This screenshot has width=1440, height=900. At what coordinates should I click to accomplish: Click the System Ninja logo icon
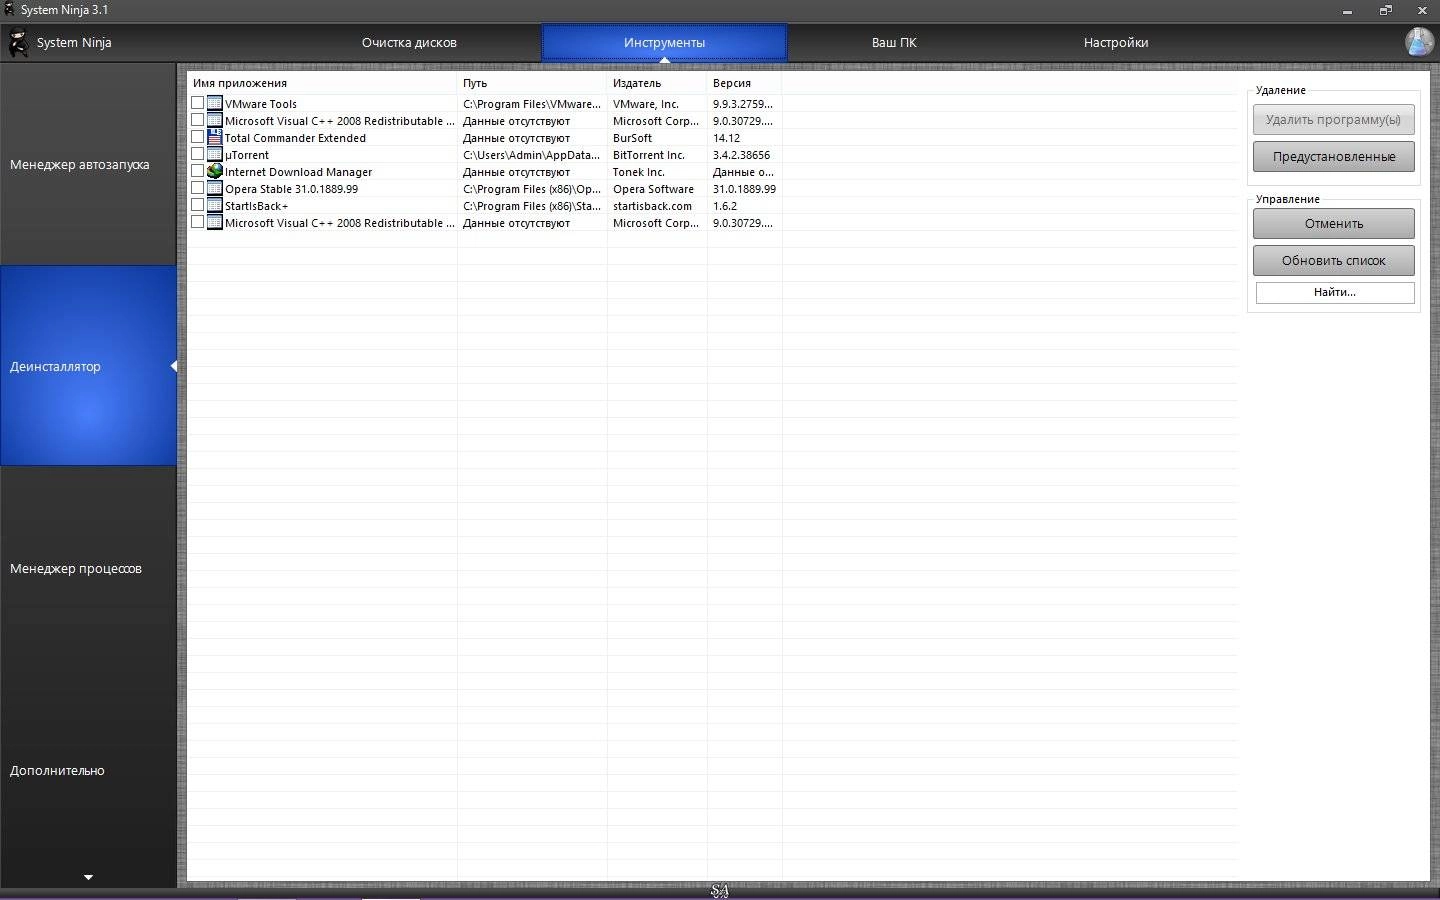point(19,43)
